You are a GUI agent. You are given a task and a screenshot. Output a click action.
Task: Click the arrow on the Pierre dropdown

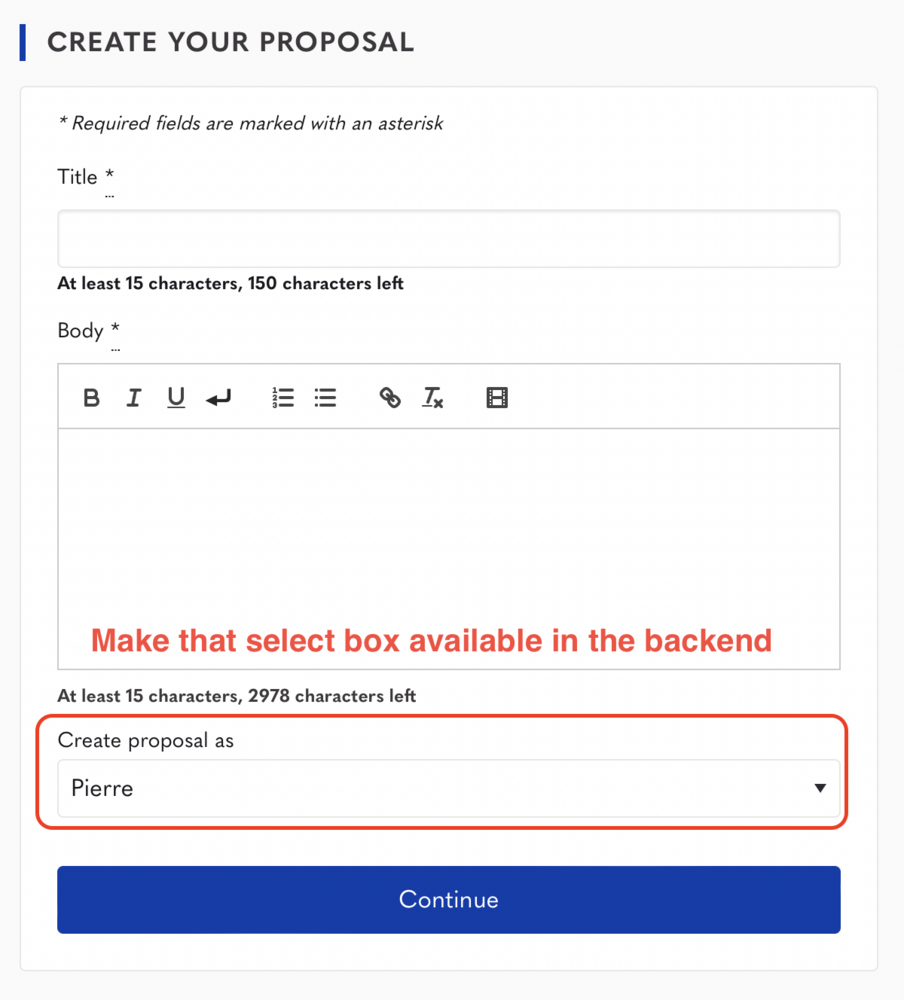tap(820, 788)
